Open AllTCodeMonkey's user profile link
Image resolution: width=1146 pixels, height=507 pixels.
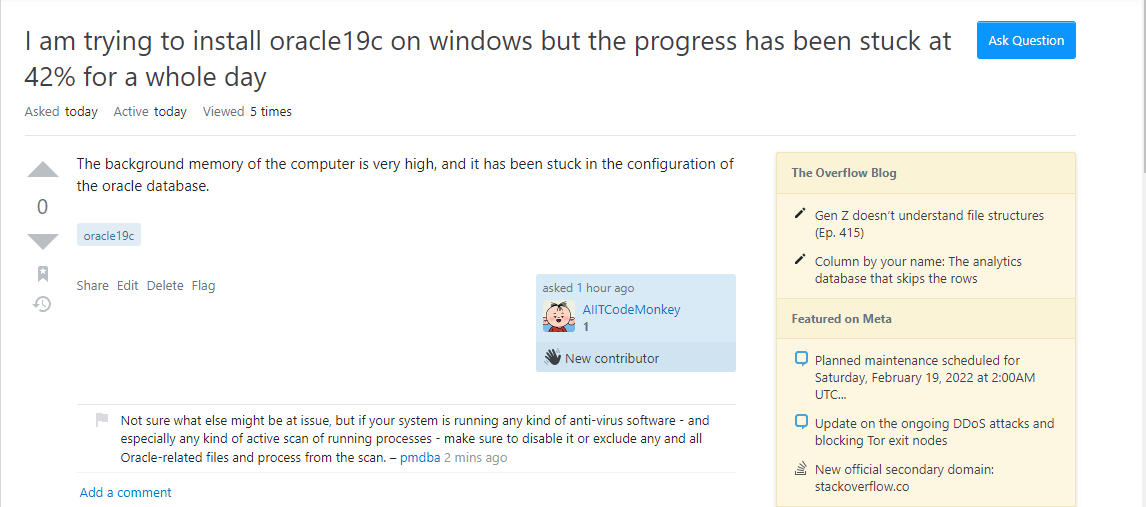[x=617, y=310]
